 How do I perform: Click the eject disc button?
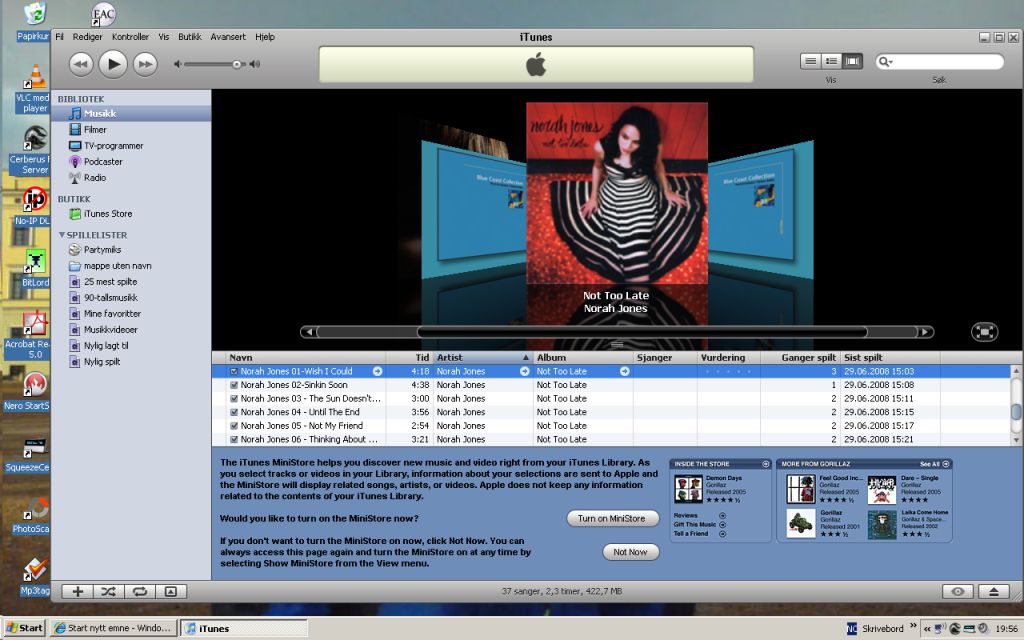993,592
